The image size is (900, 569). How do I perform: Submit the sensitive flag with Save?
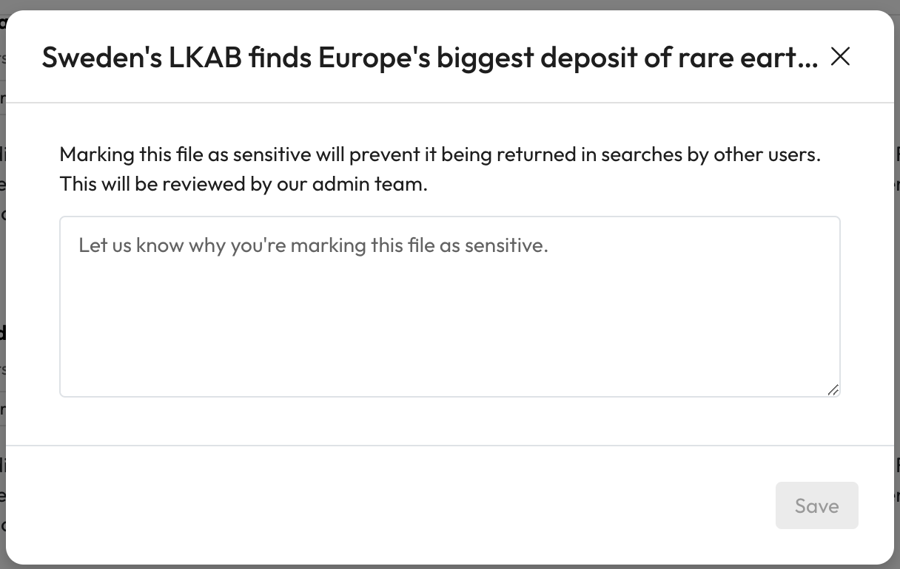(816, 506)
